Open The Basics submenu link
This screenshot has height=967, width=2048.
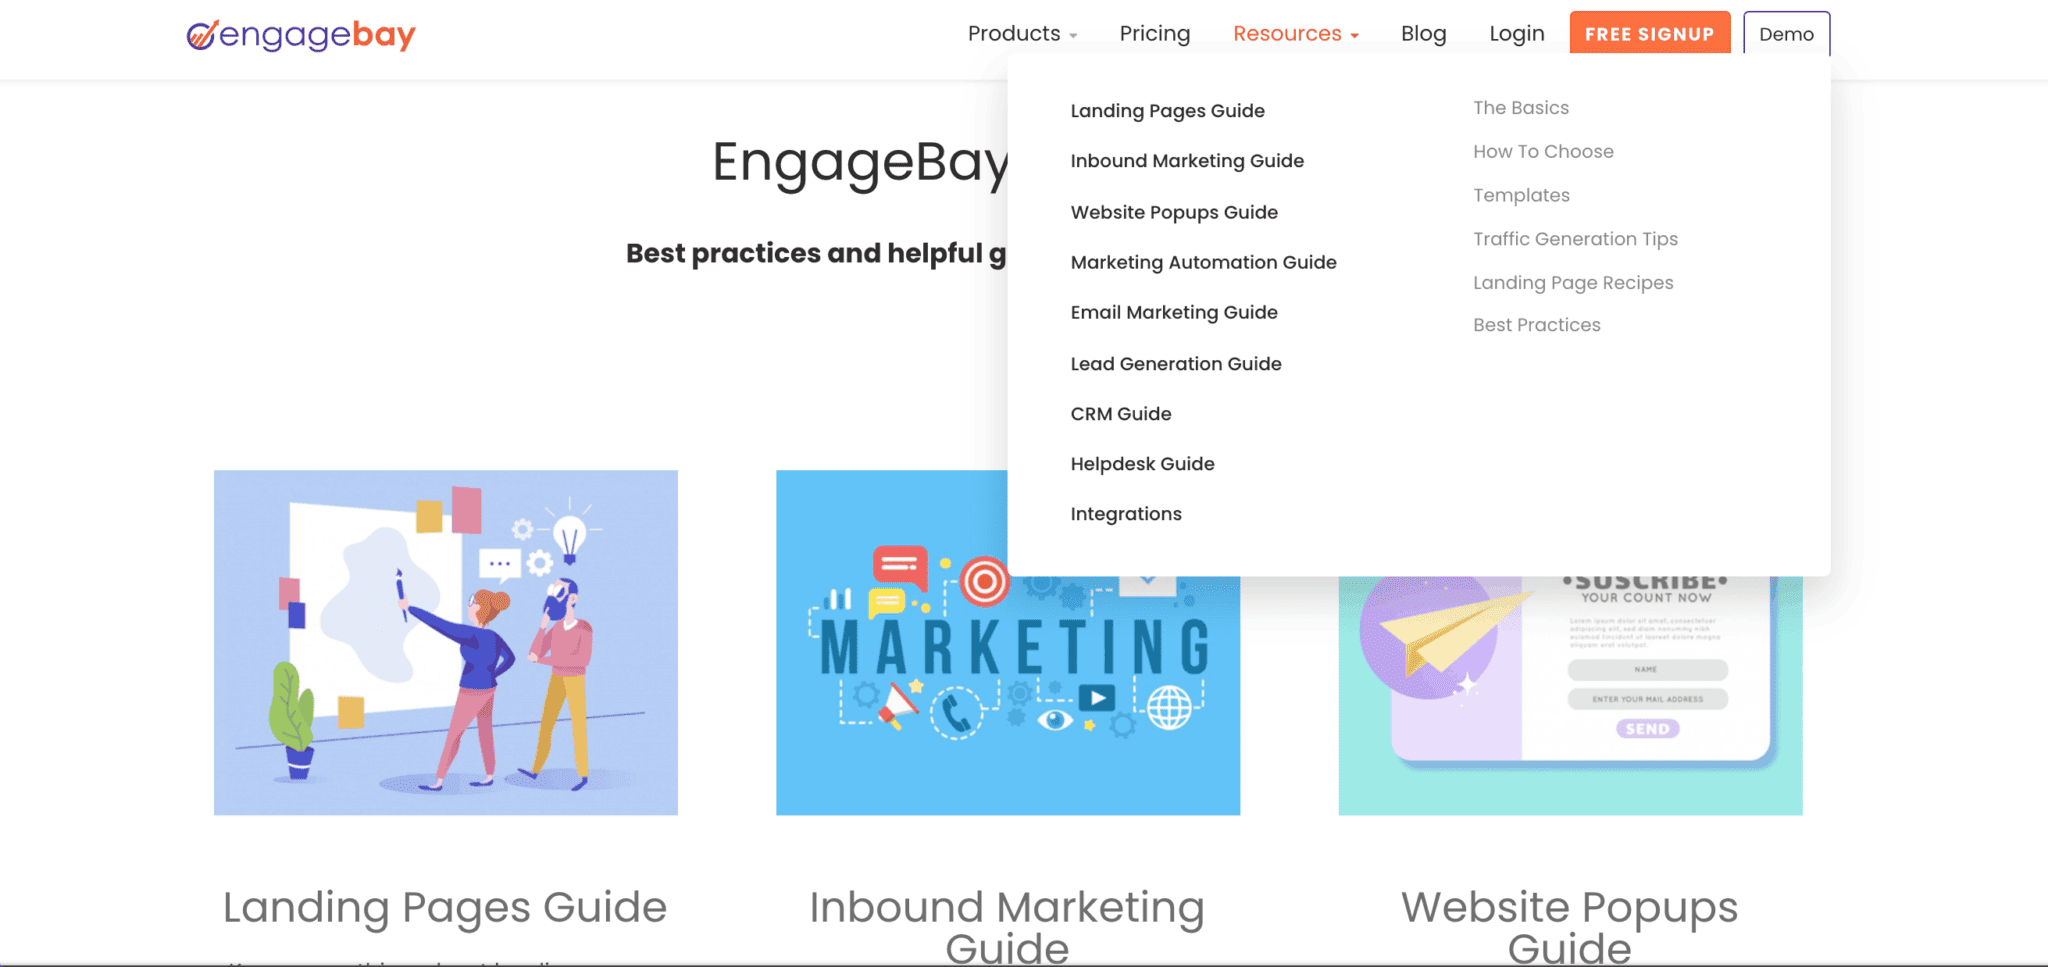pyautogui.click(x=1521, y=108)
